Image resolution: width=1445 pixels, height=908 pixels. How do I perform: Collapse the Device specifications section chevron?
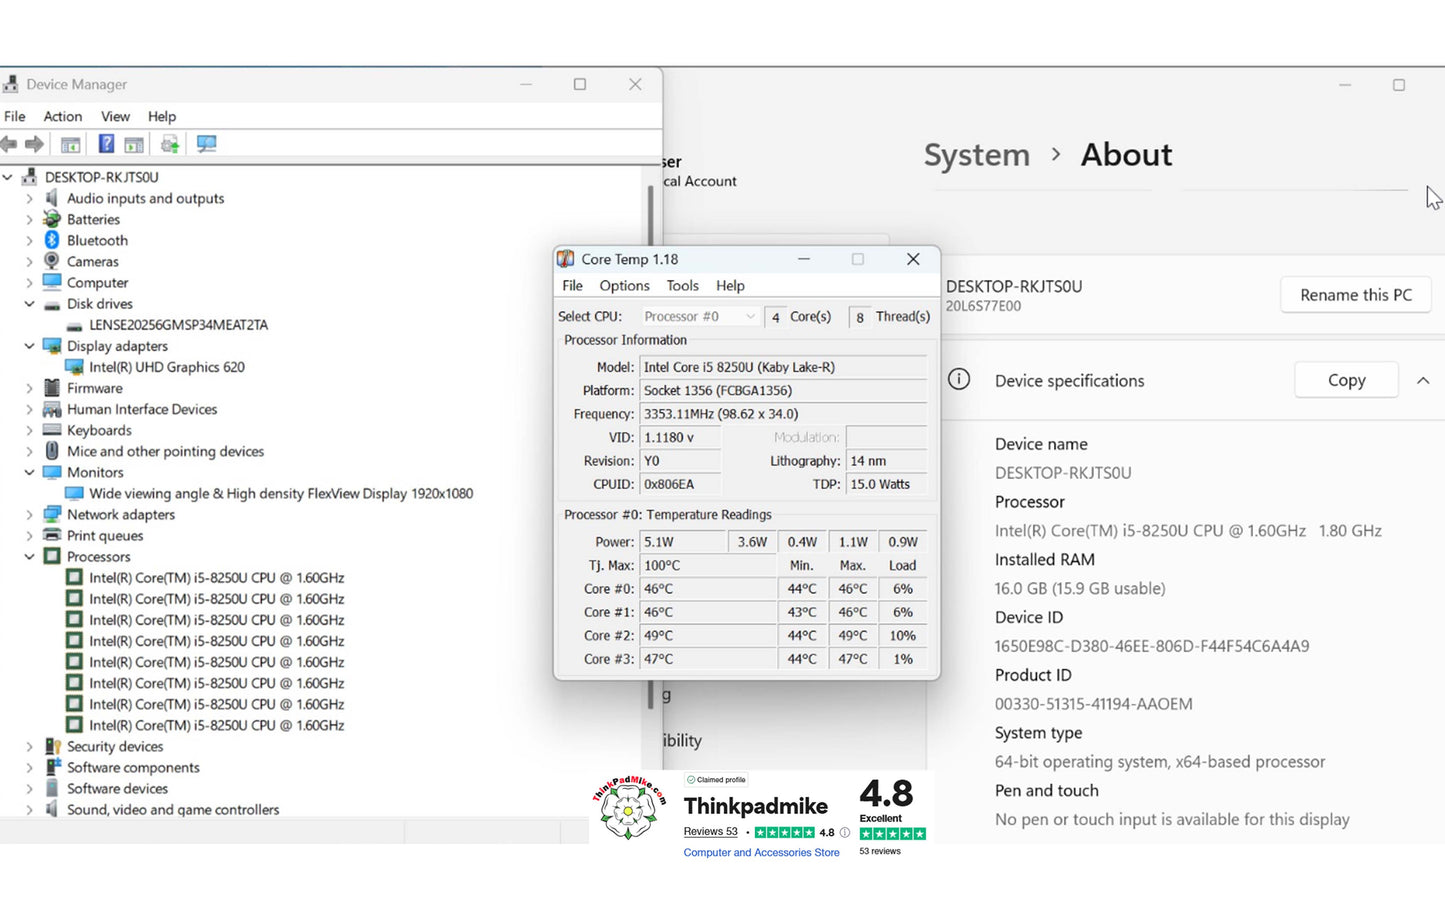[1422, 381]
